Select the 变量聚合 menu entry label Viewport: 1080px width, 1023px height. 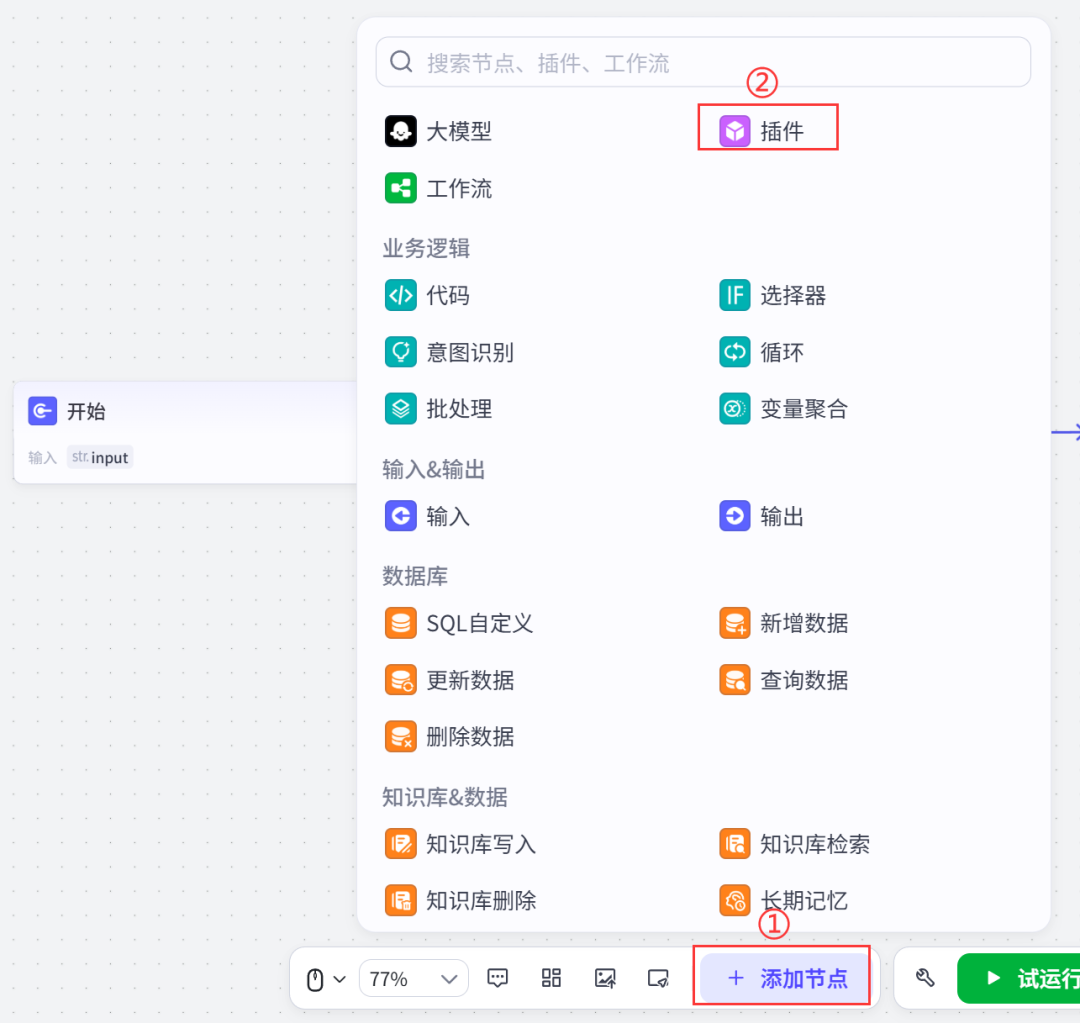click(x=804, y=409)
